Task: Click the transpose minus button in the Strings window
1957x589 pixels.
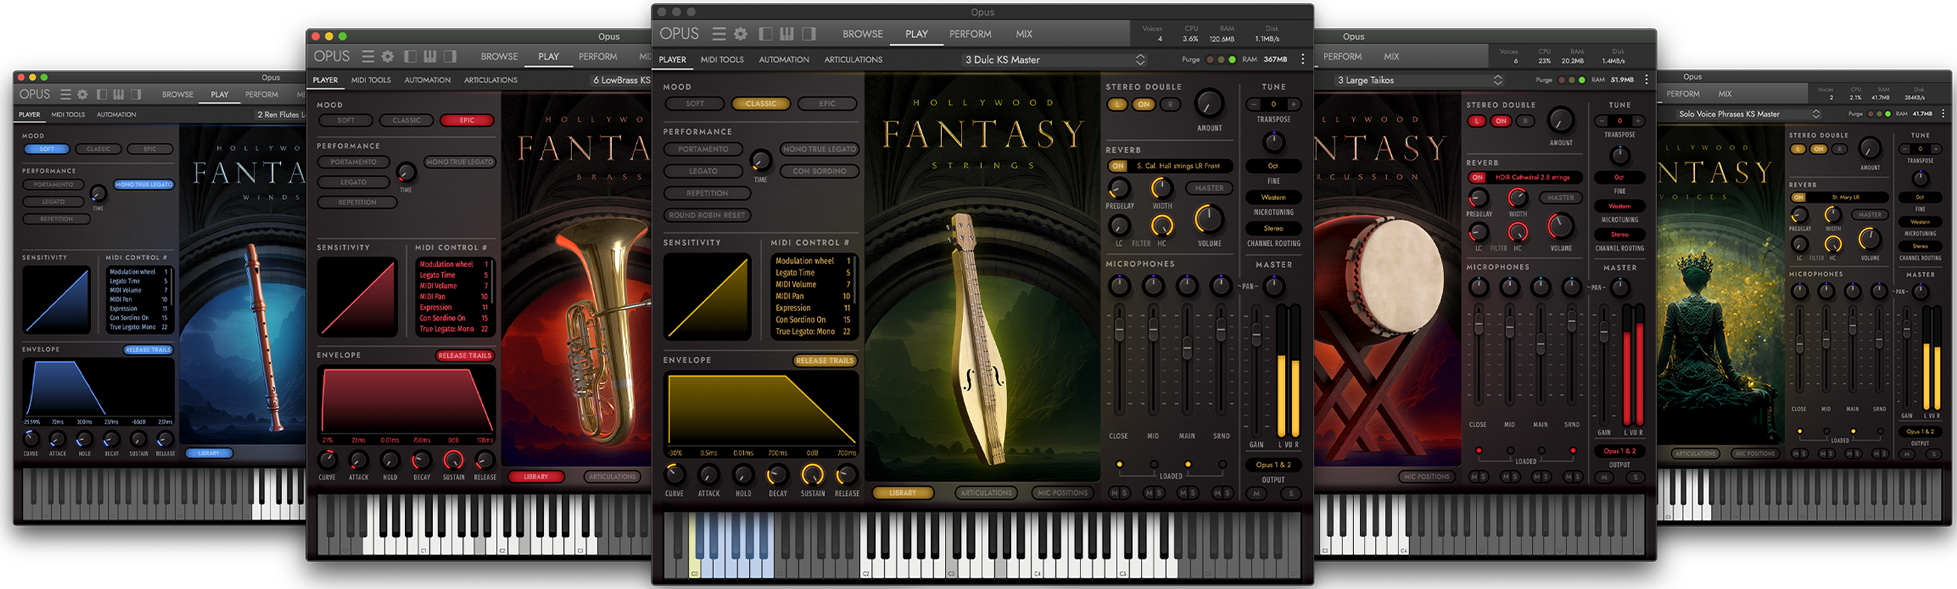Action: pos(1254,104)
